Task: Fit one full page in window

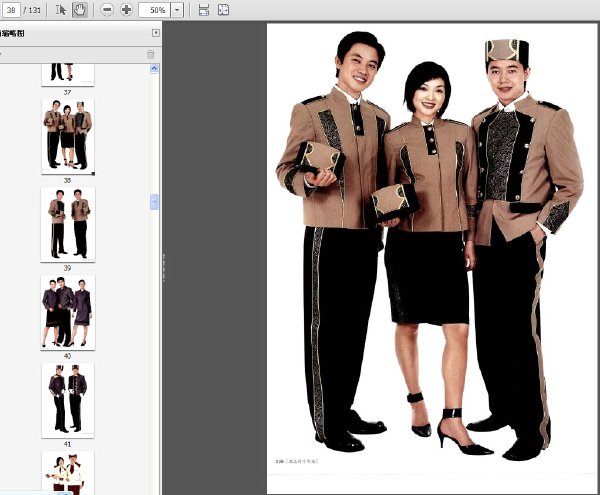Action: (x=223, y=10)
